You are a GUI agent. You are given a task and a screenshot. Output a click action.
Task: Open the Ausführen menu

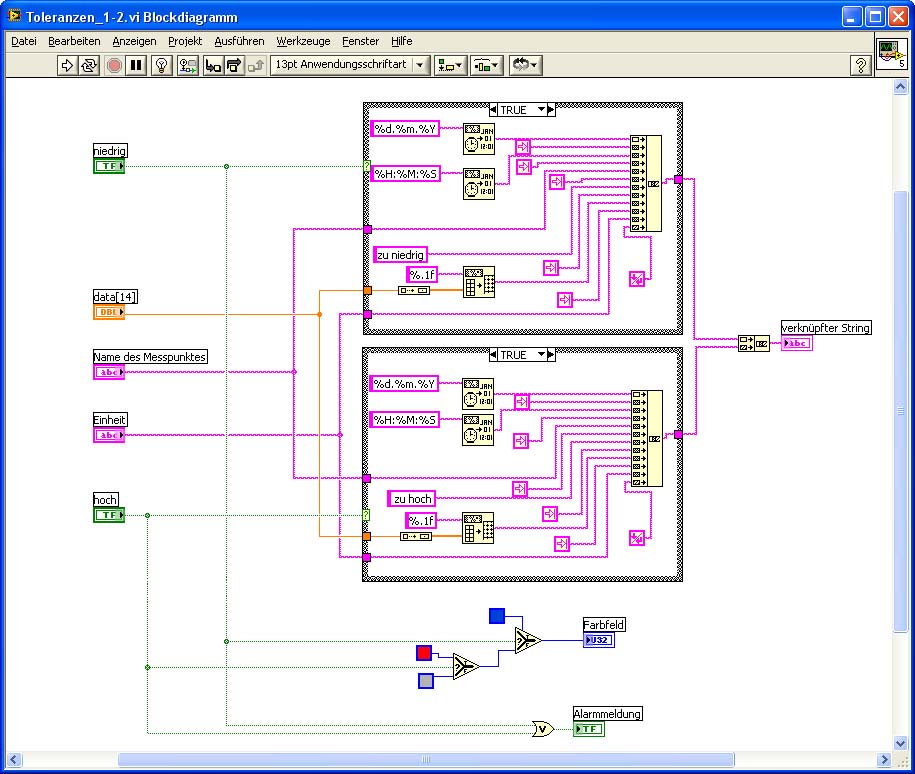click(x=239, y=41)
